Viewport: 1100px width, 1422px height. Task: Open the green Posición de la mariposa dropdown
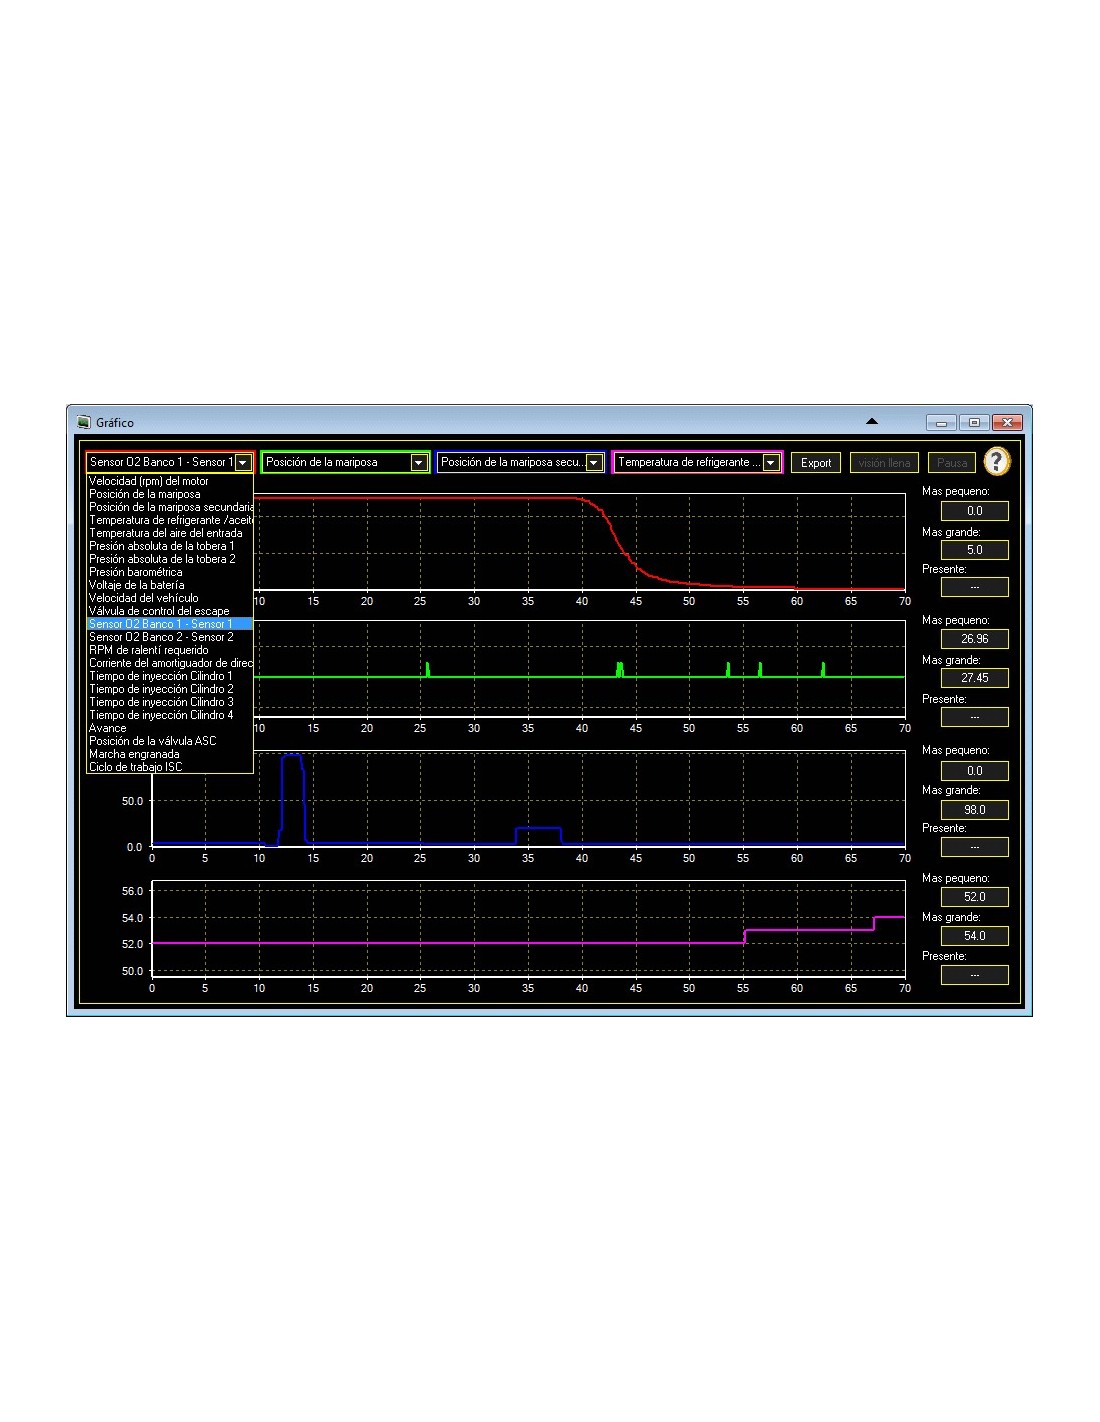tap(418, 463)
